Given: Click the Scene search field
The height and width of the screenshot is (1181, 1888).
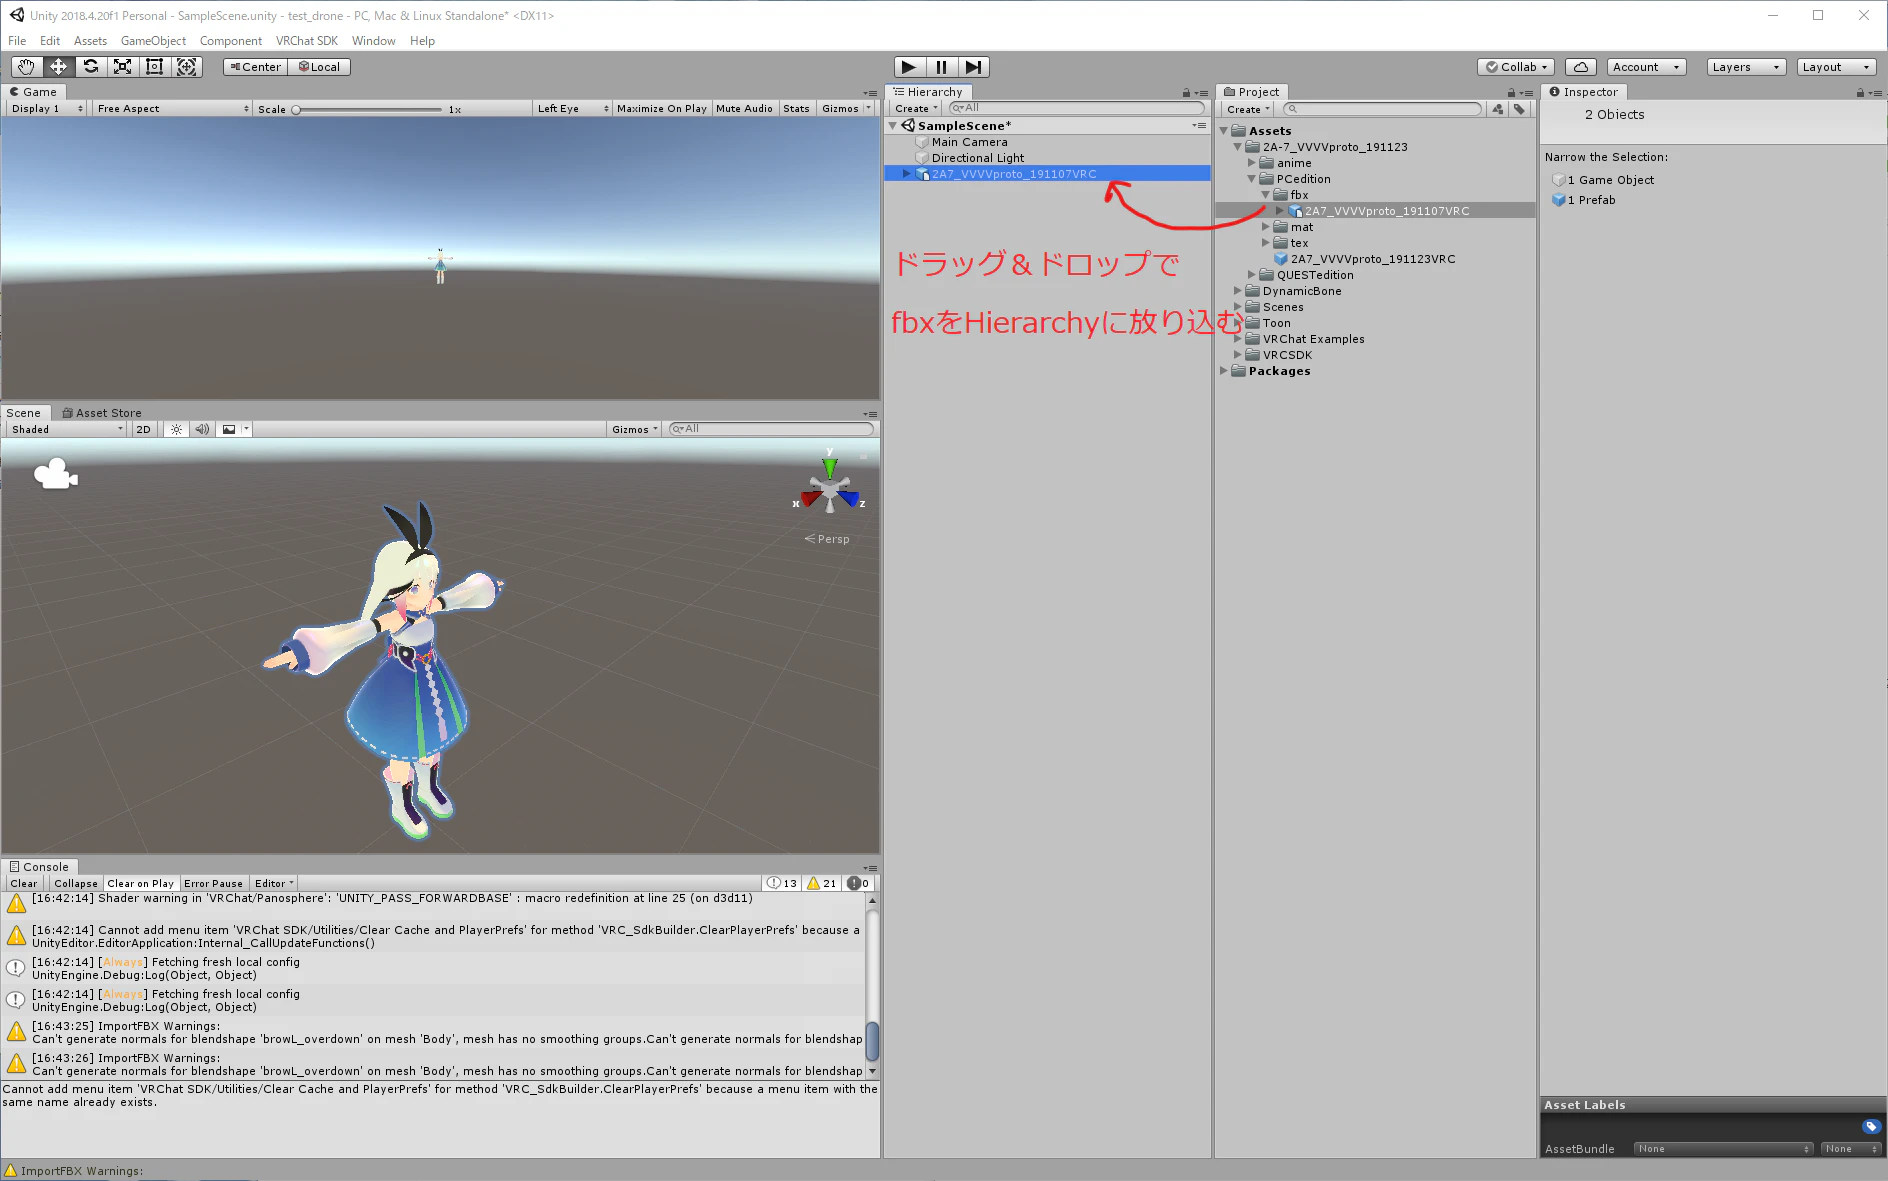Looking at the screenshot, I should tap(771, 429).
